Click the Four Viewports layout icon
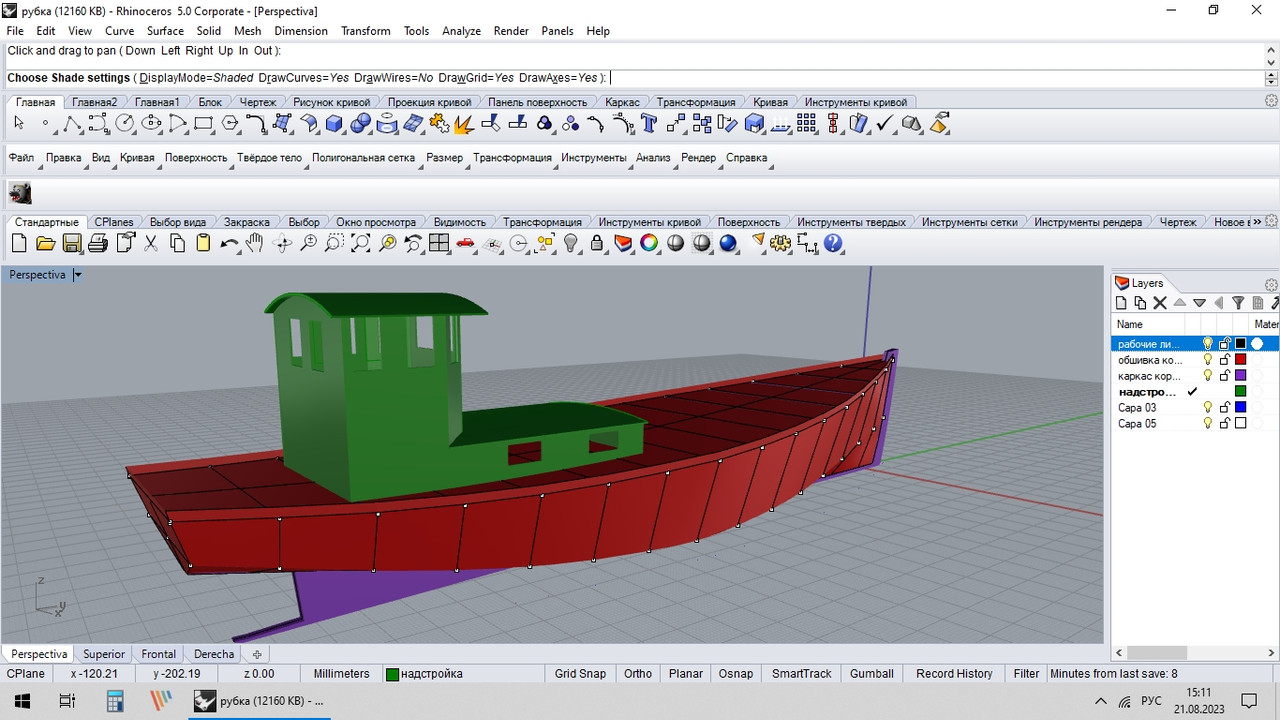Image resolution: width=1280 pixels, height=720 pixels. point(439,243)
